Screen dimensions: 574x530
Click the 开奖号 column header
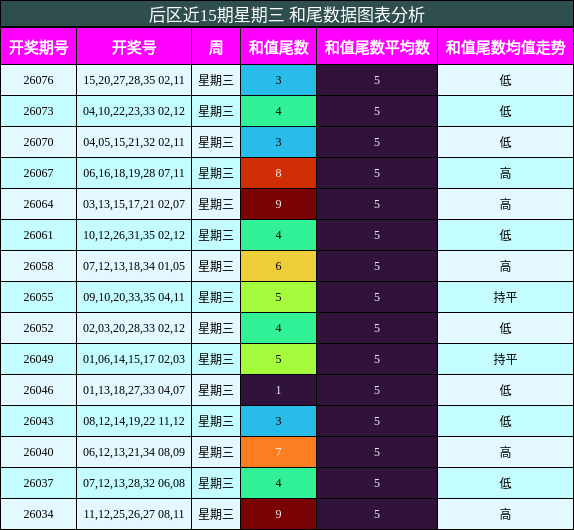134,47
